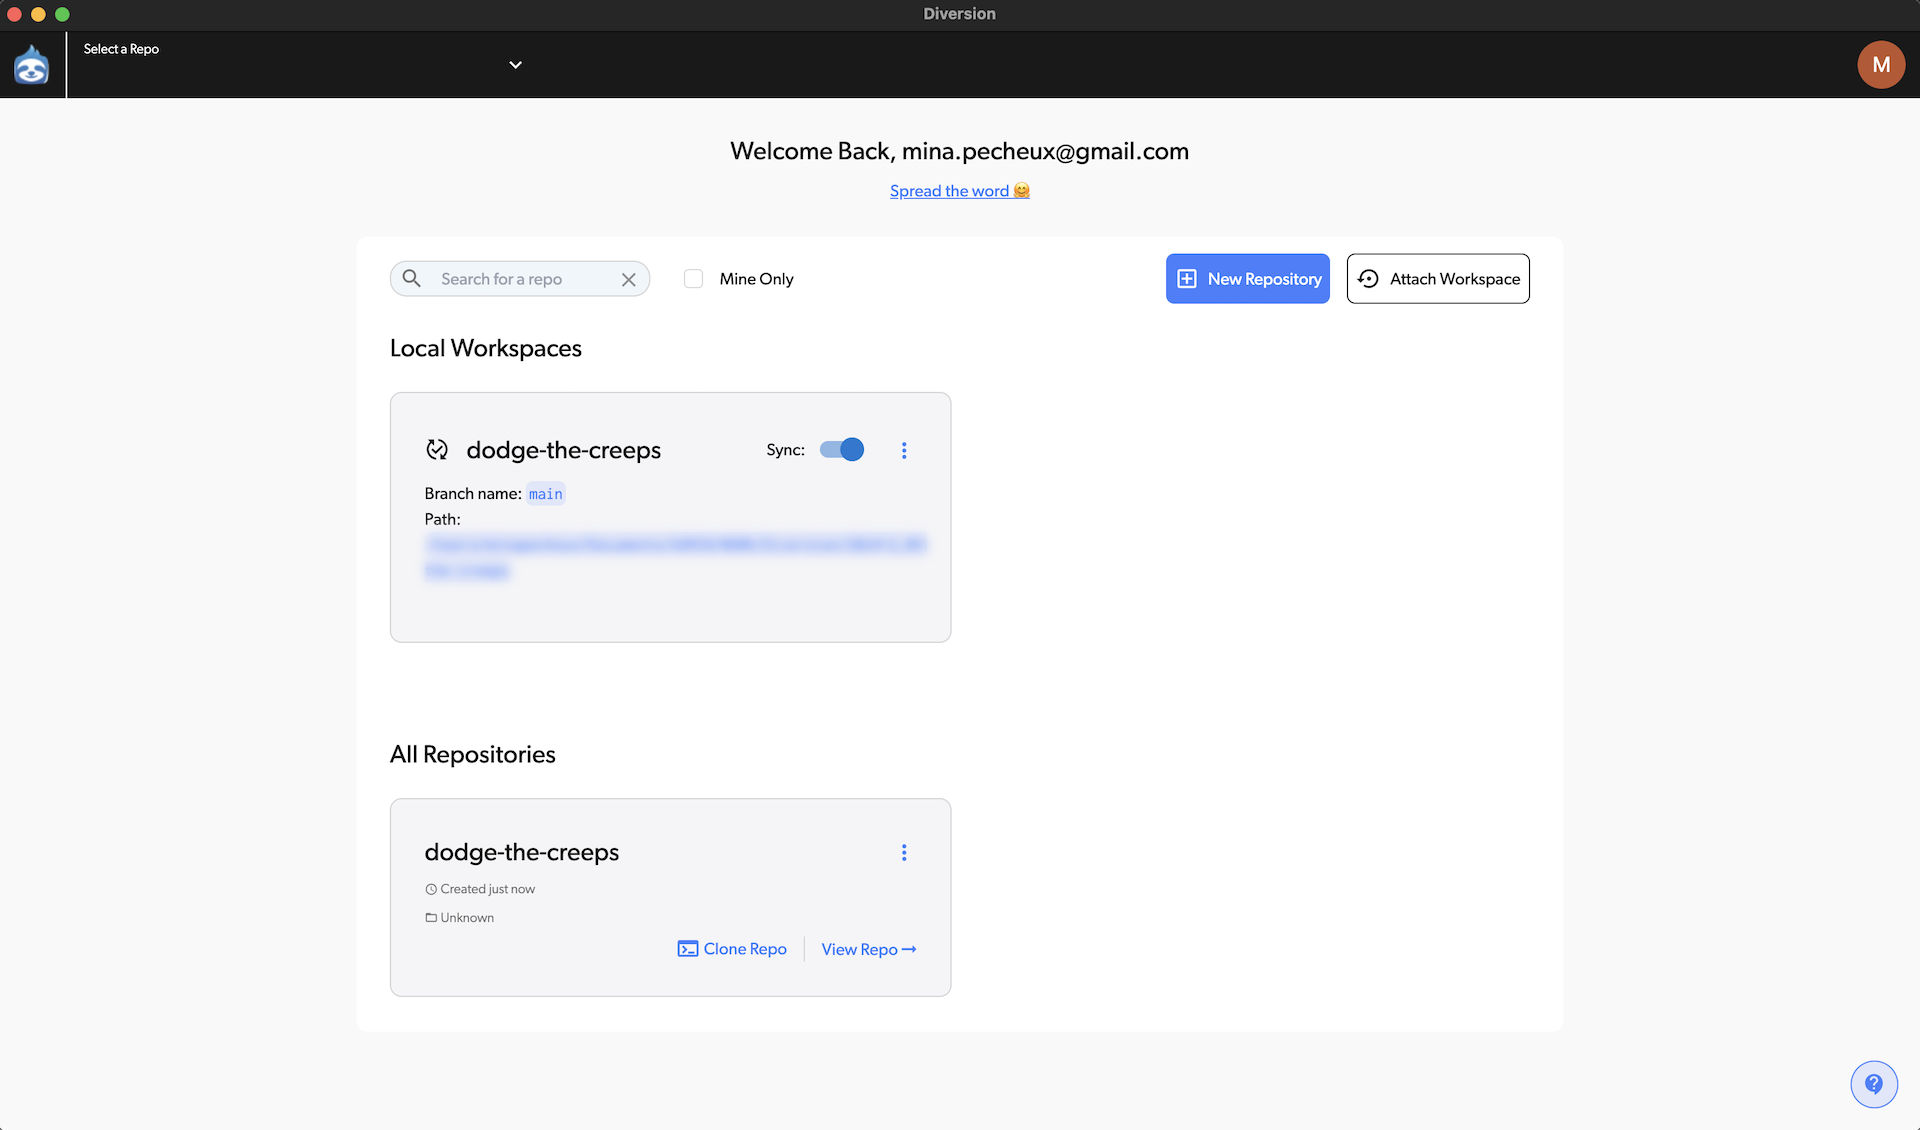This screenshot has height=1130, width=1920.
Task: Open the Select a Repo dropdown chevron
Action: (515, 65)
